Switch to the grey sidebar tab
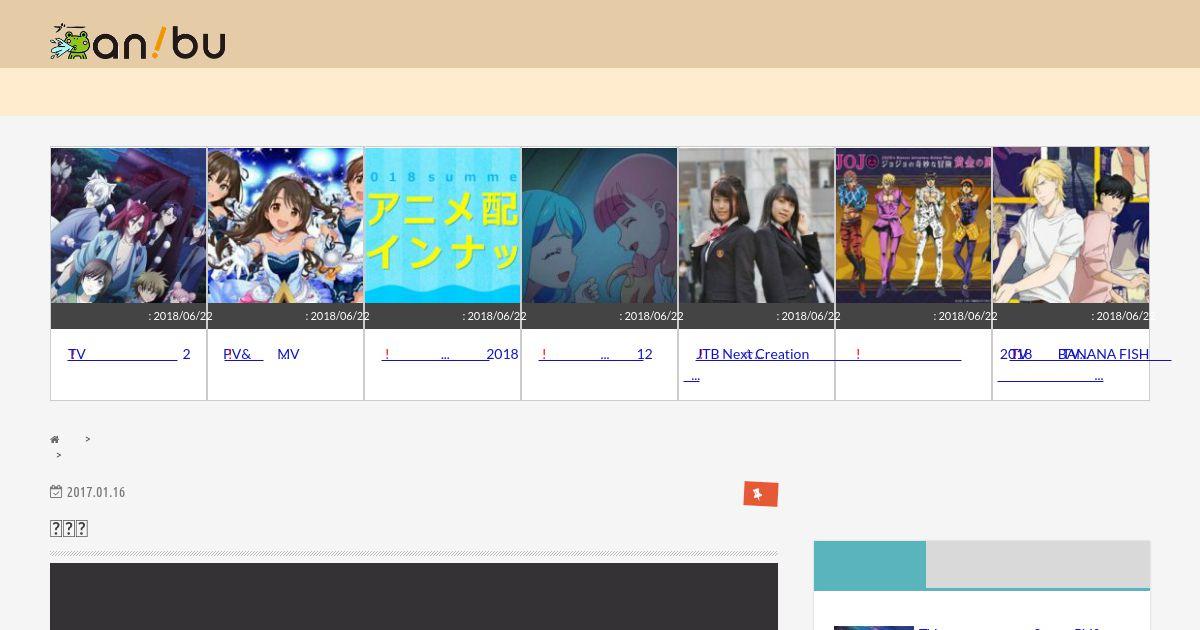 (1038, 564)
